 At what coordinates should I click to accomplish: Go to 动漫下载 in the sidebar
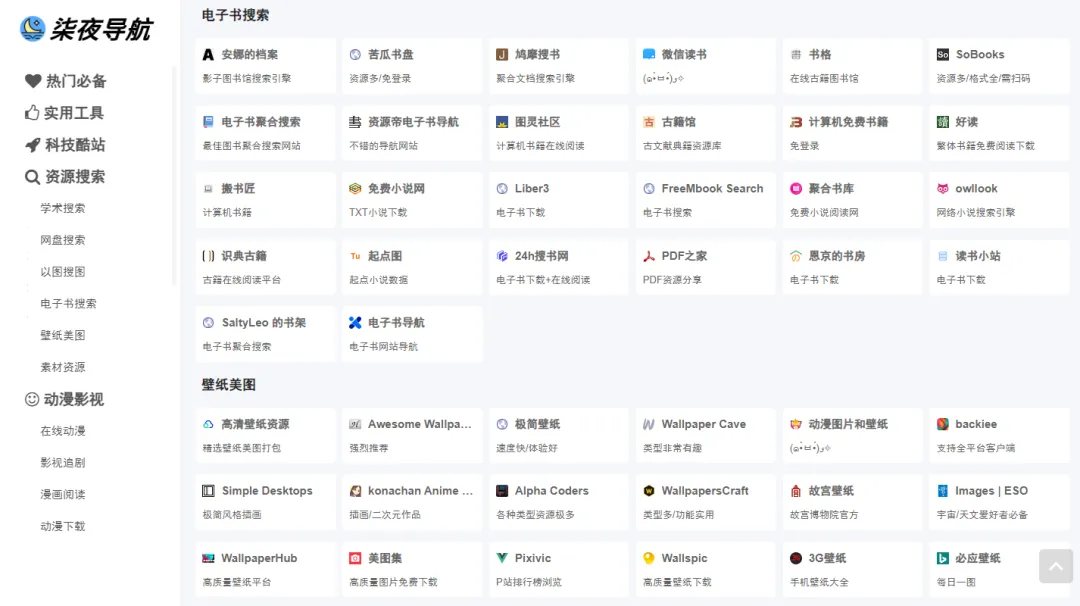pyautogui.click(x=63, y=526)
